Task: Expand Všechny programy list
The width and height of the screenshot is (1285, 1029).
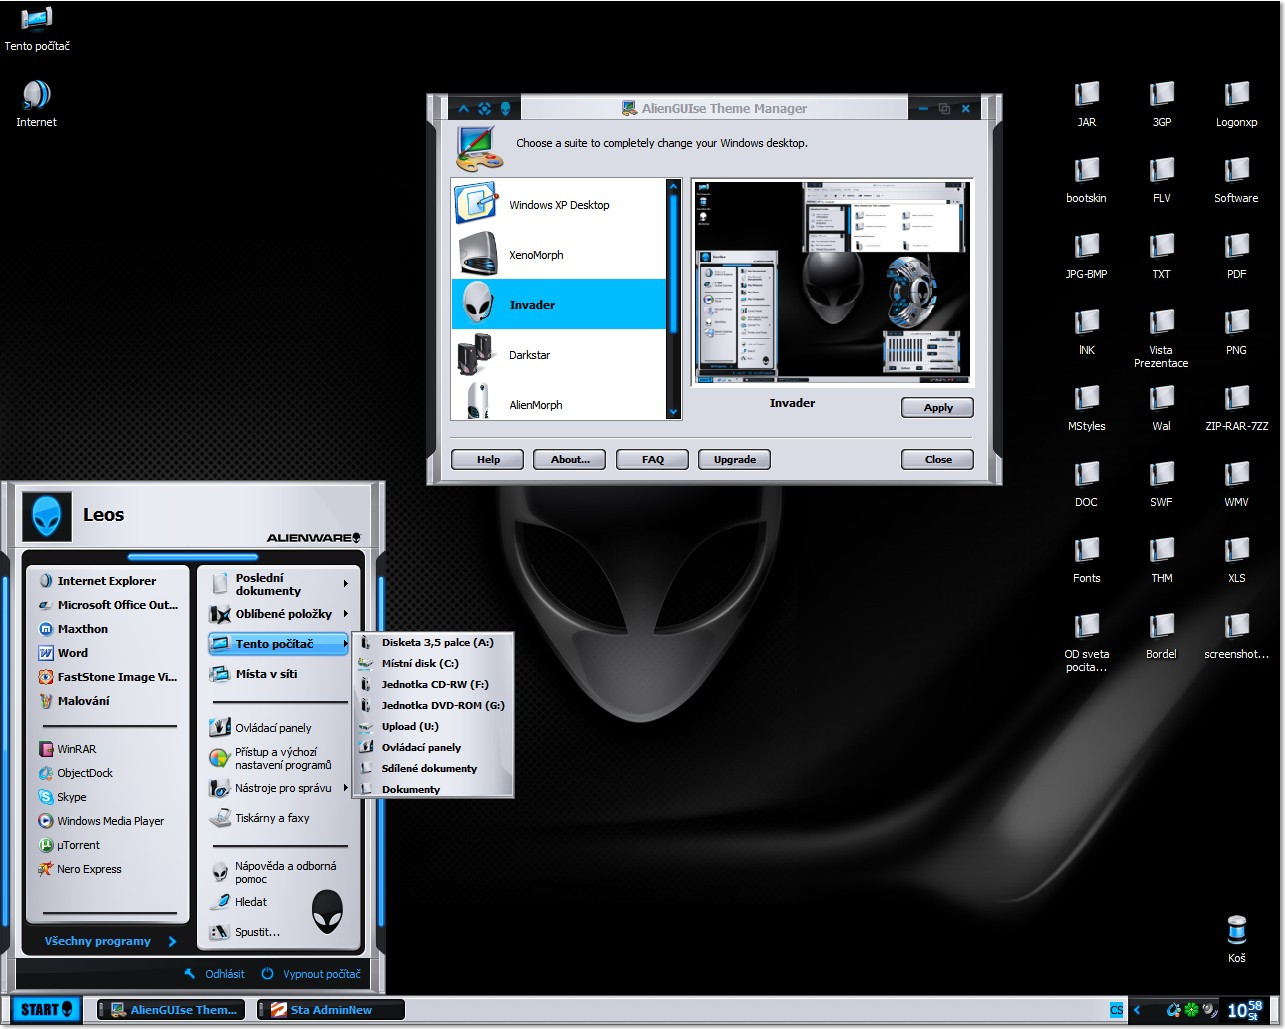Action: 110,941
